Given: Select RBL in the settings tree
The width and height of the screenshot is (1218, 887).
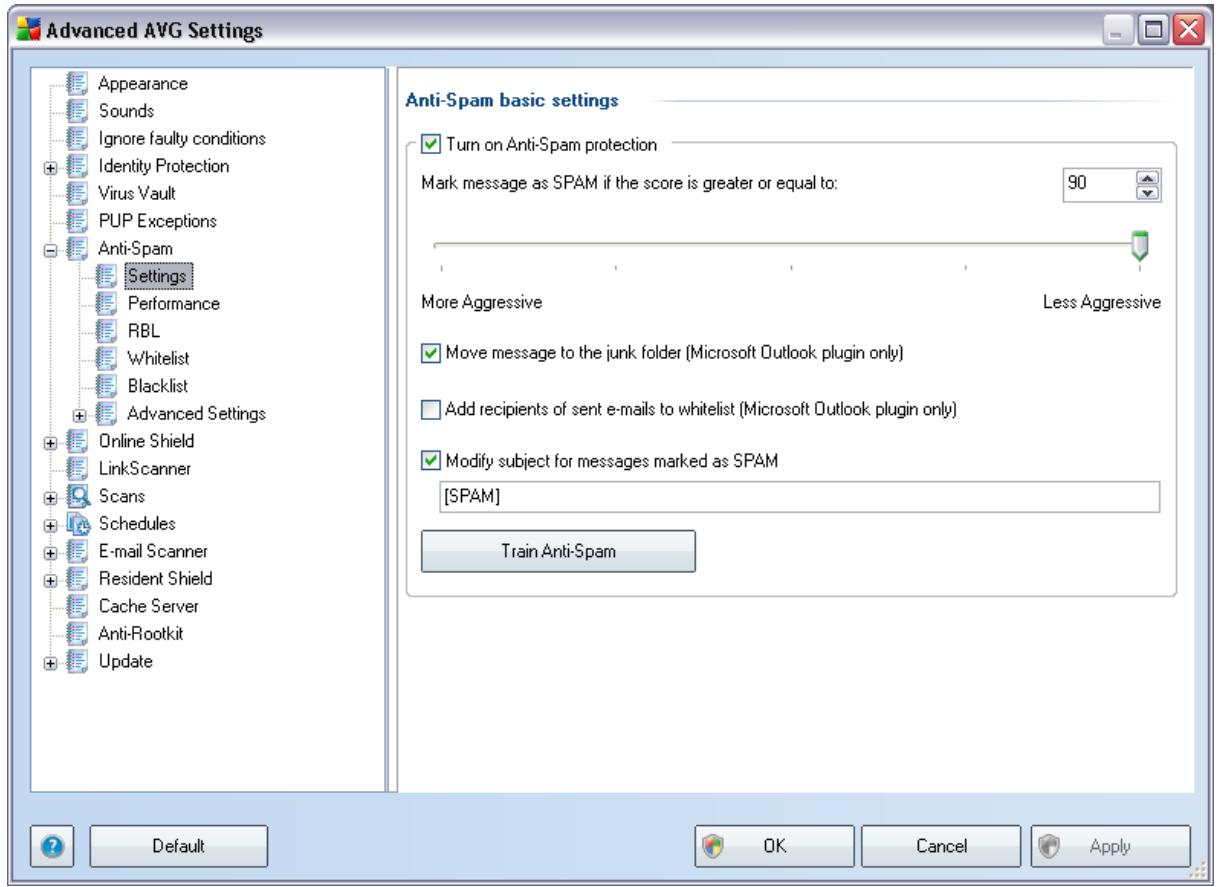Looking at the screenshot, I should pos(144,329).
